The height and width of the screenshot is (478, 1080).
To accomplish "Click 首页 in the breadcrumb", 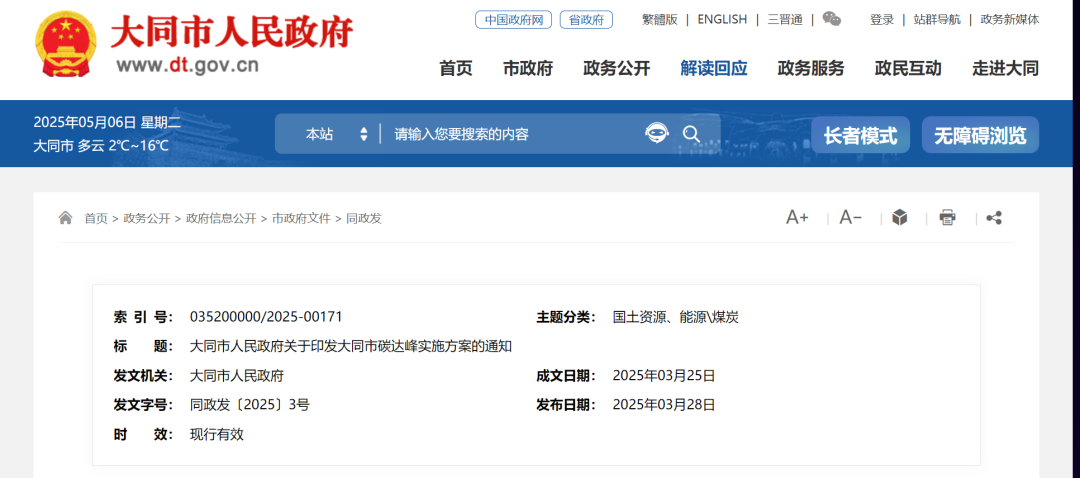I will point(96,218).
